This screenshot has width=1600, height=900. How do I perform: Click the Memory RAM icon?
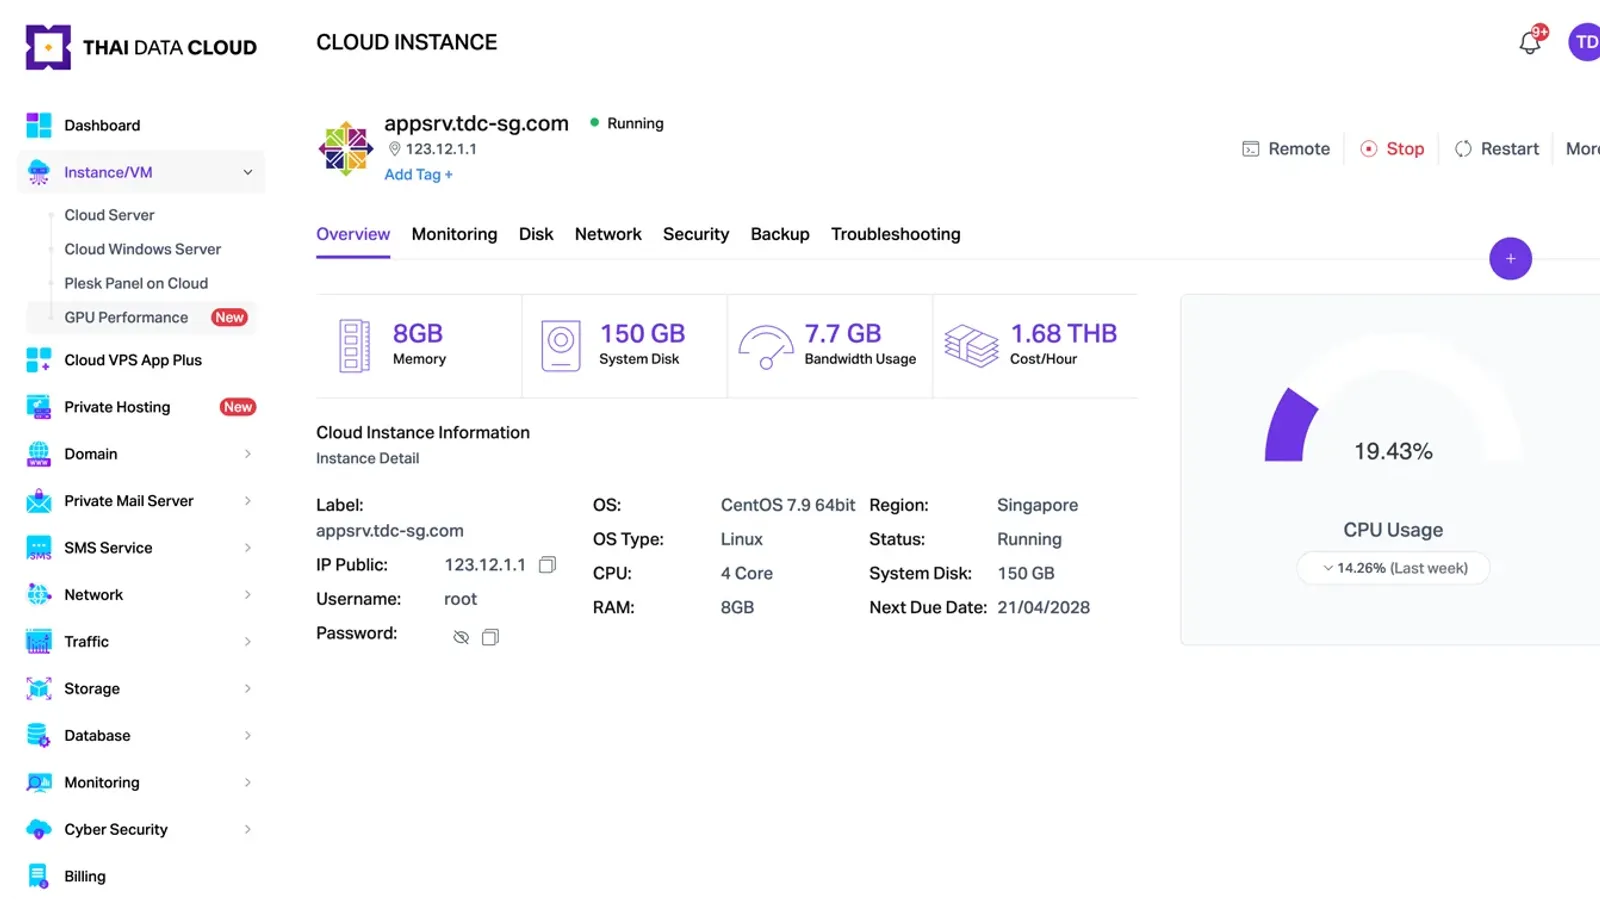(x=354, y=346)
